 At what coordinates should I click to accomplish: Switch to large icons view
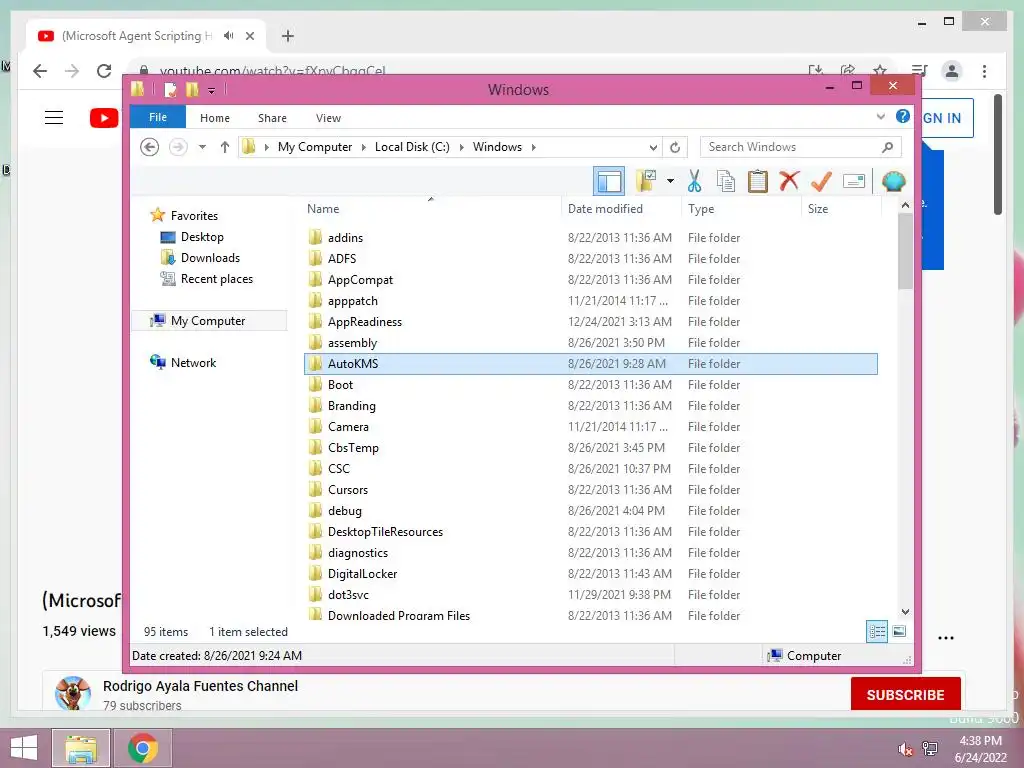click(x=899, y=631)
